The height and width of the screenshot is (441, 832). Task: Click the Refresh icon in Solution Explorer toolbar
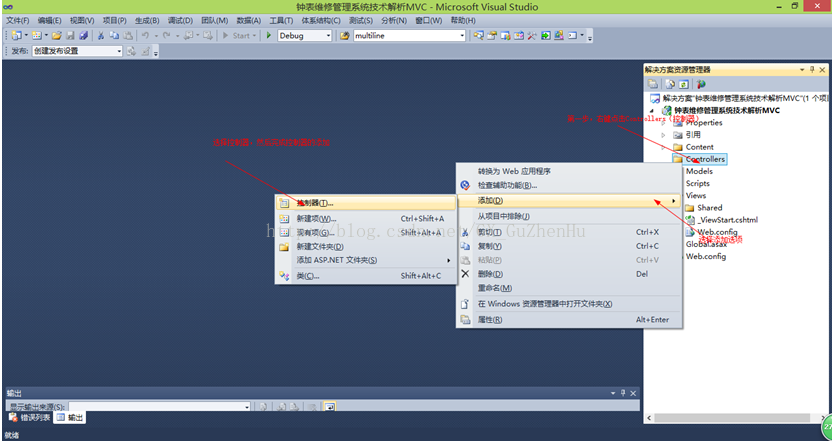684,84
